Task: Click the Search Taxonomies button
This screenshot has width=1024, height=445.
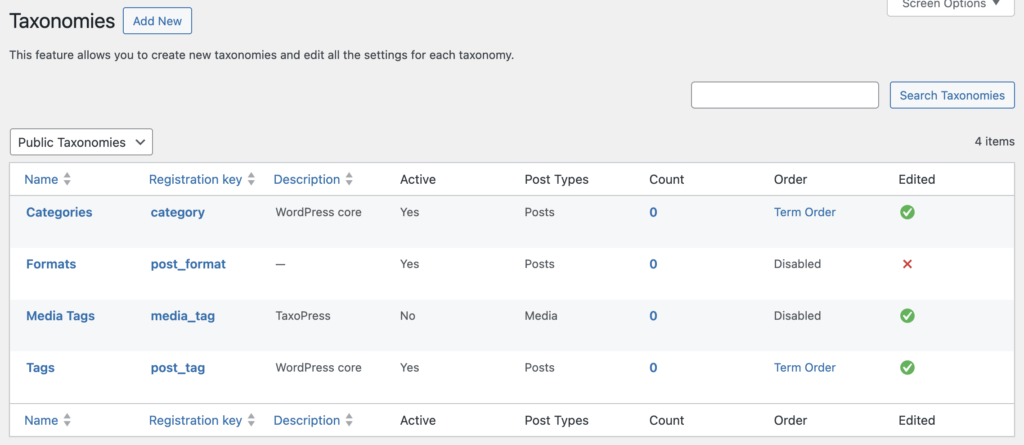Action: pos(952,95)
